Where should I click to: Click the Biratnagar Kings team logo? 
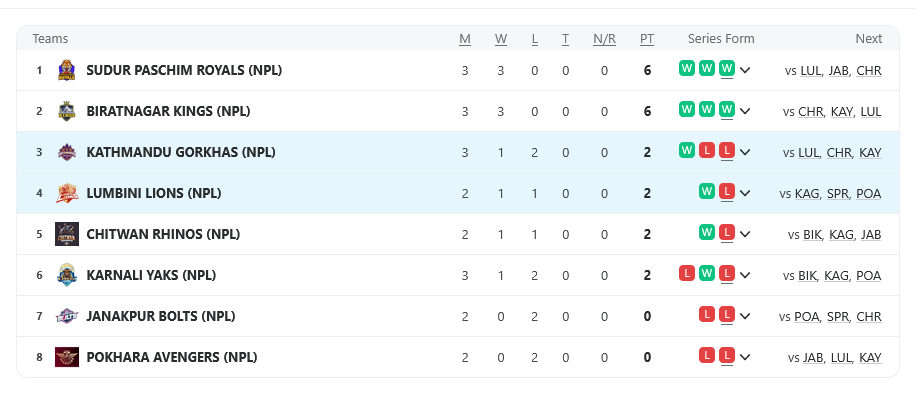click(67, 111)
